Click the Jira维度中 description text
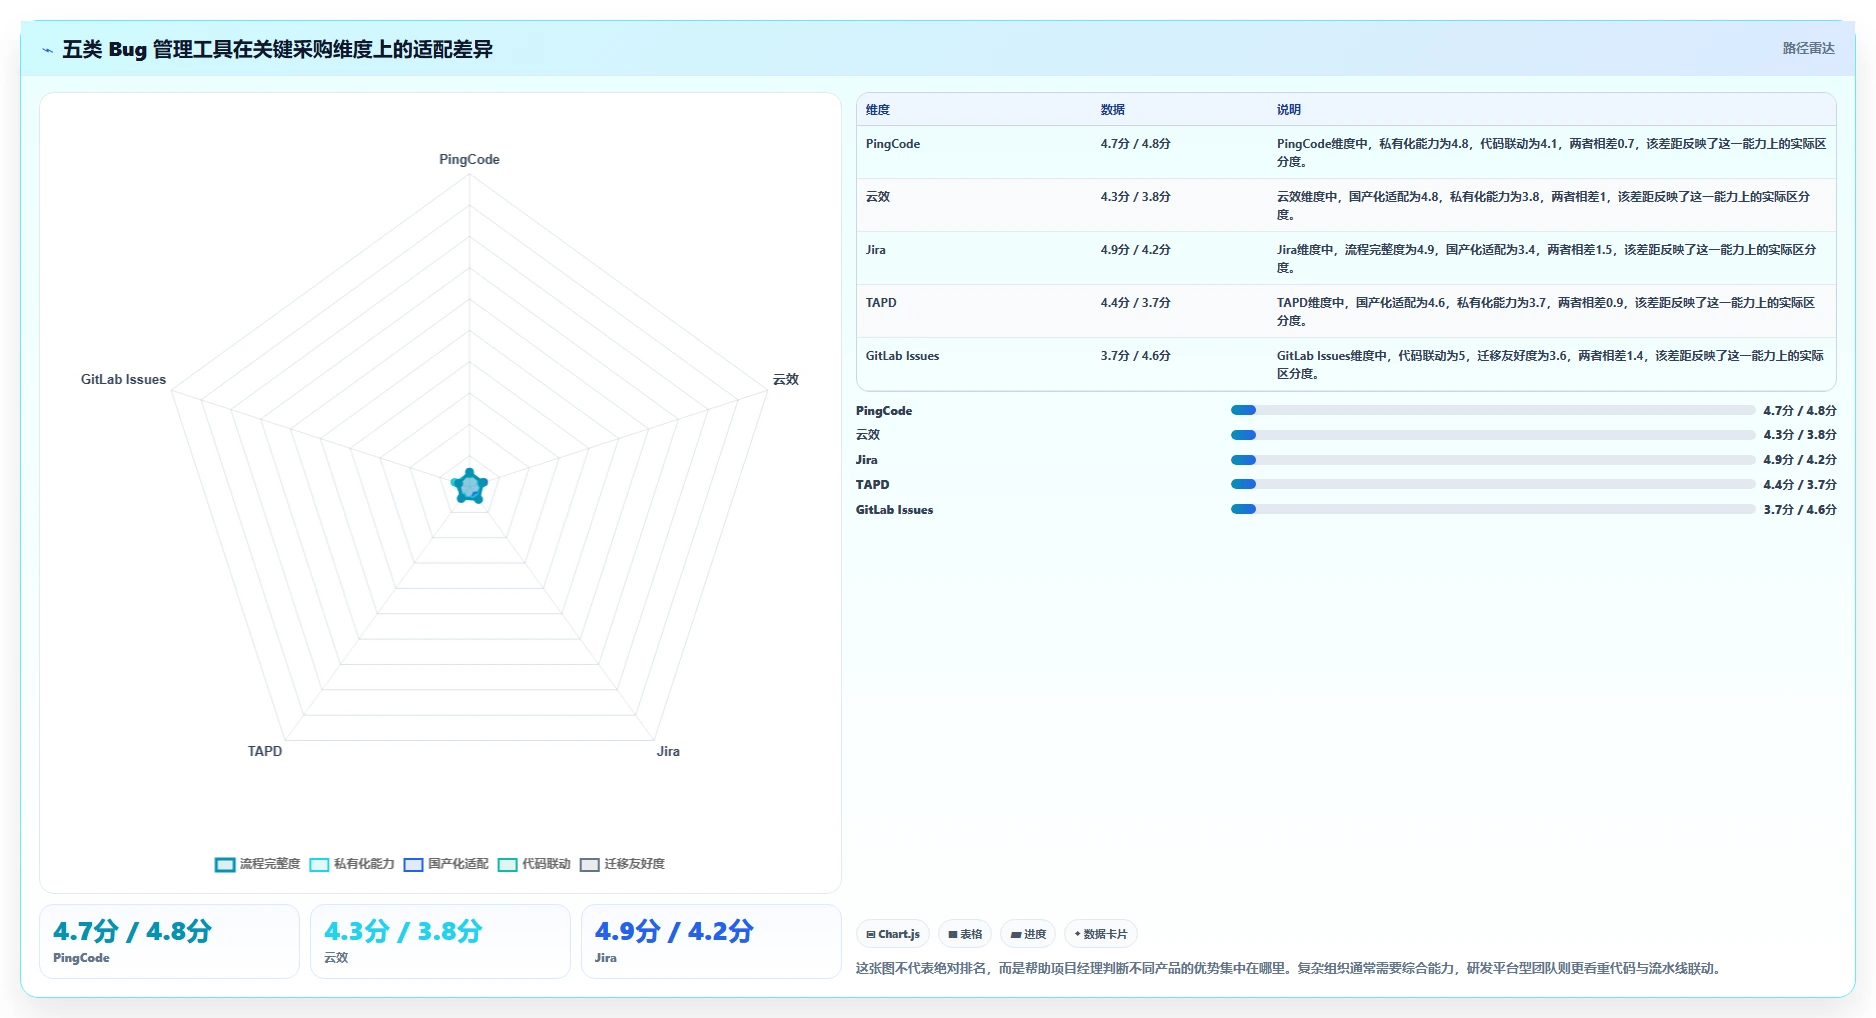This screenshot has height=1018, width=1876. pos(1546,259)
